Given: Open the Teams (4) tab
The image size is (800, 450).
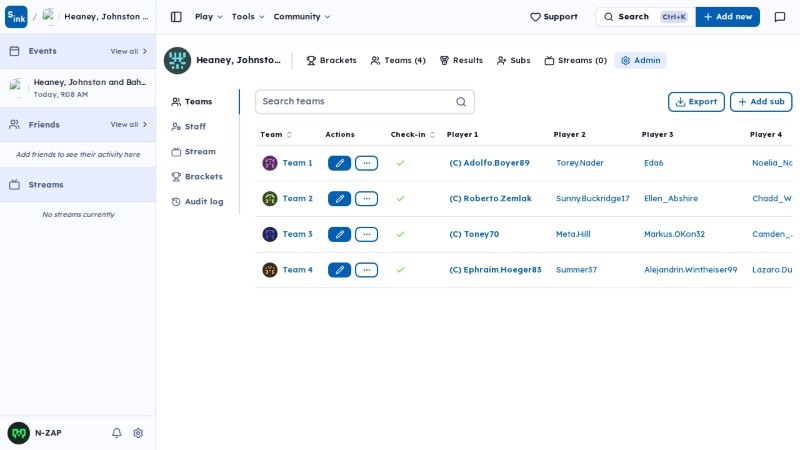Looking at the screenshot, I should click(x=398, y=60).
